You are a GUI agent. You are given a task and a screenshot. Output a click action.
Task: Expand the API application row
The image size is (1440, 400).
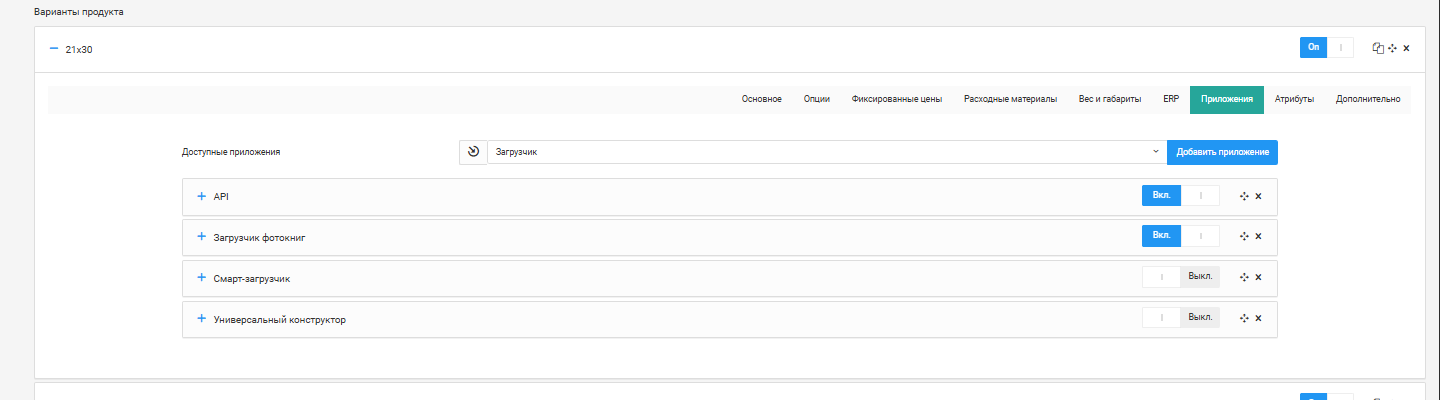[201, 196]
